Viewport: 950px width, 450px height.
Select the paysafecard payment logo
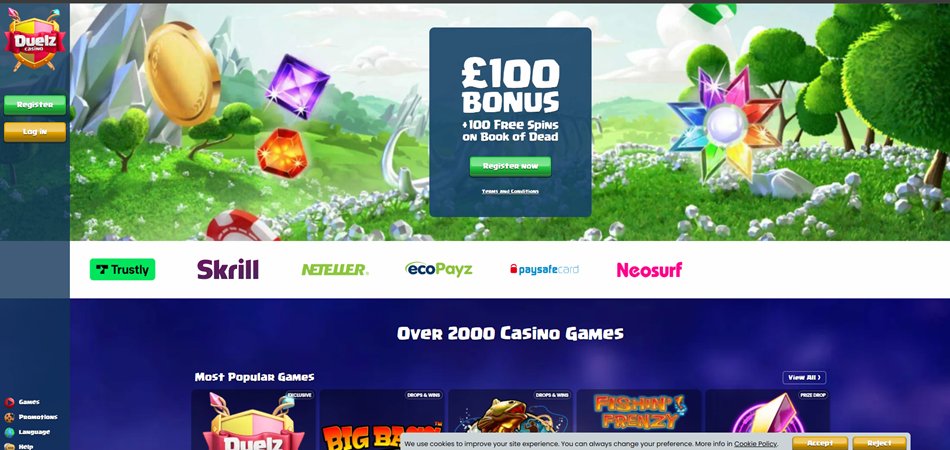[544, 270]
